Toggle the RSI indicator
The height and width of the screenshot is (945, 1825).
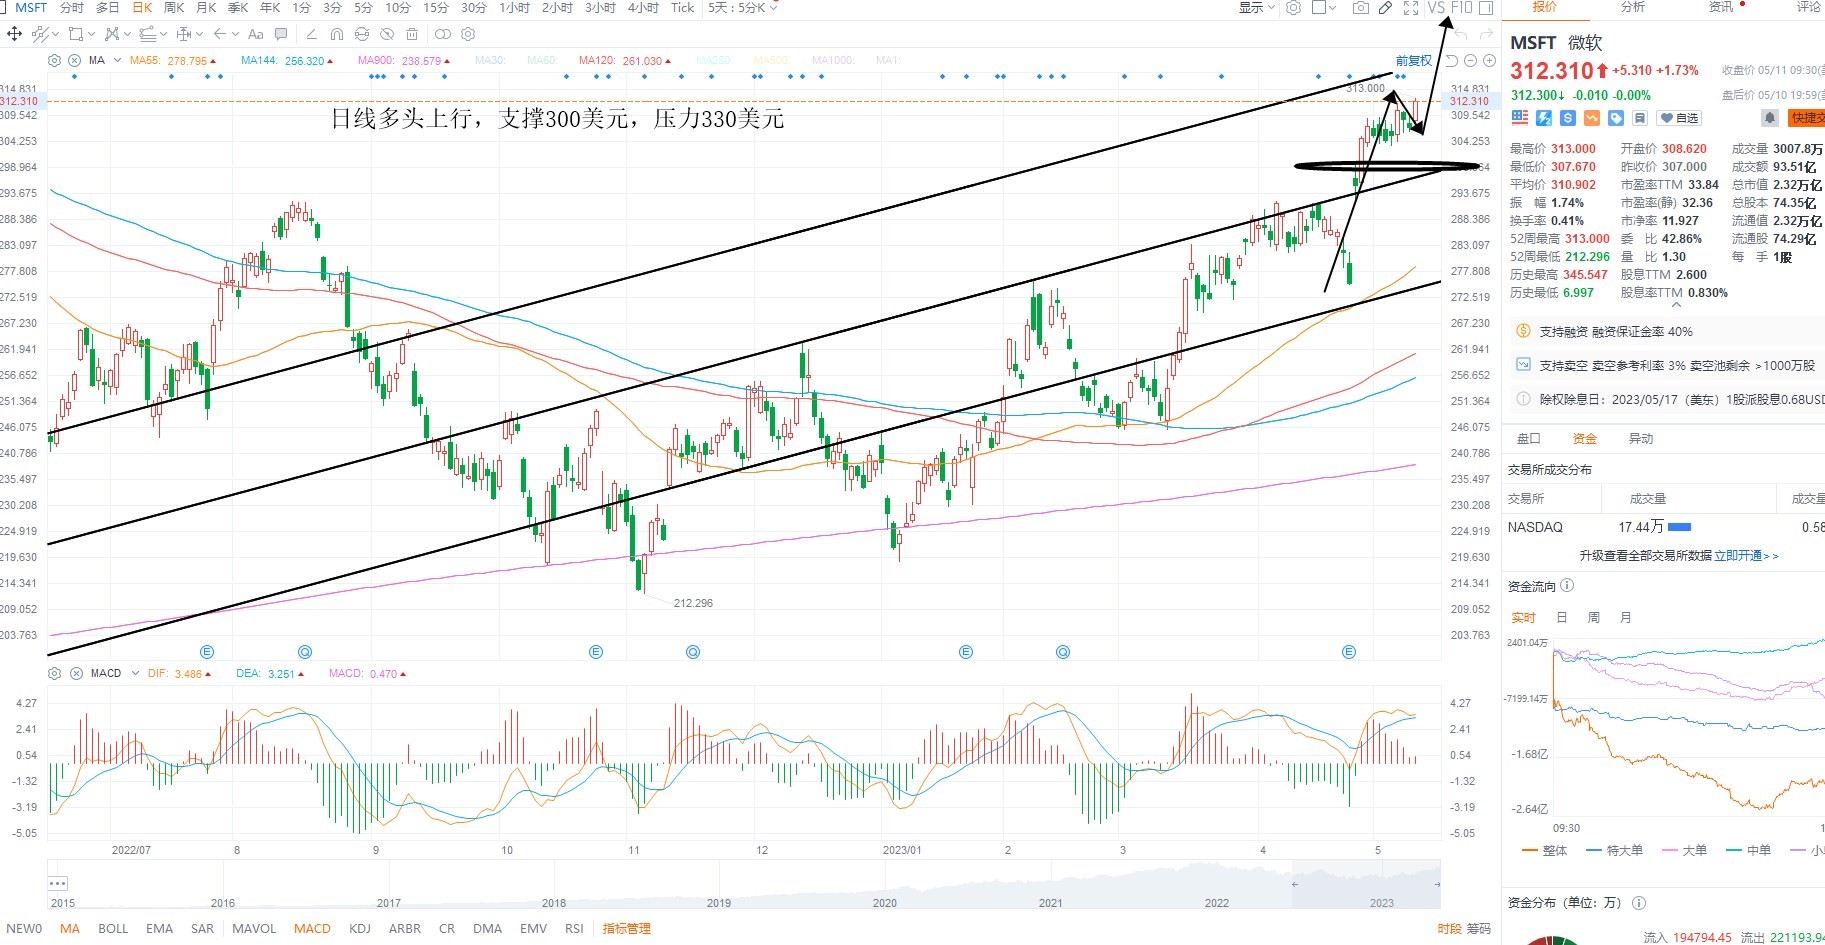[x=574, y=929]
